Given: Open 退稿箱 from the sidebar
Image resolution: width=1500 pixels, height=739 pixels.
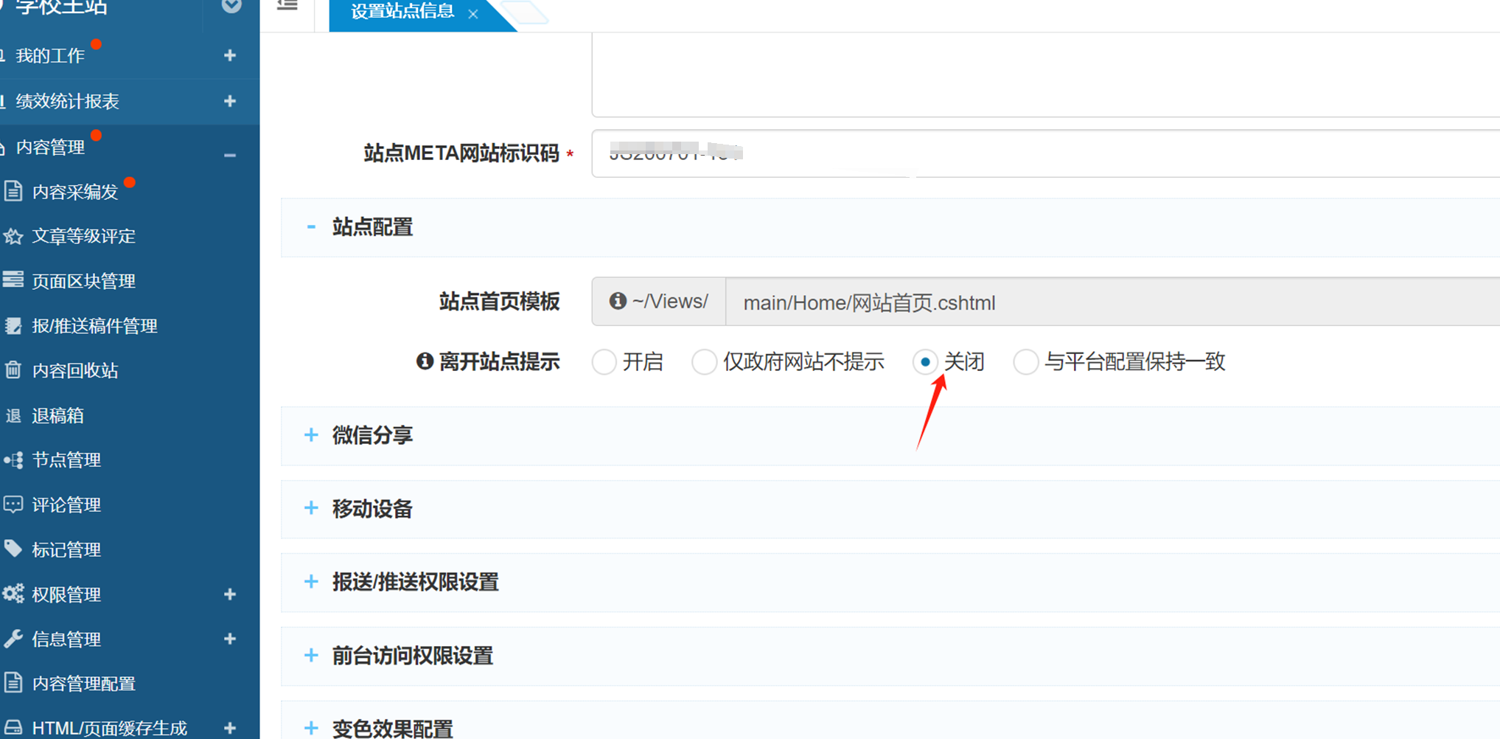Looking at the screenshot, I should (x=57, y=415).
